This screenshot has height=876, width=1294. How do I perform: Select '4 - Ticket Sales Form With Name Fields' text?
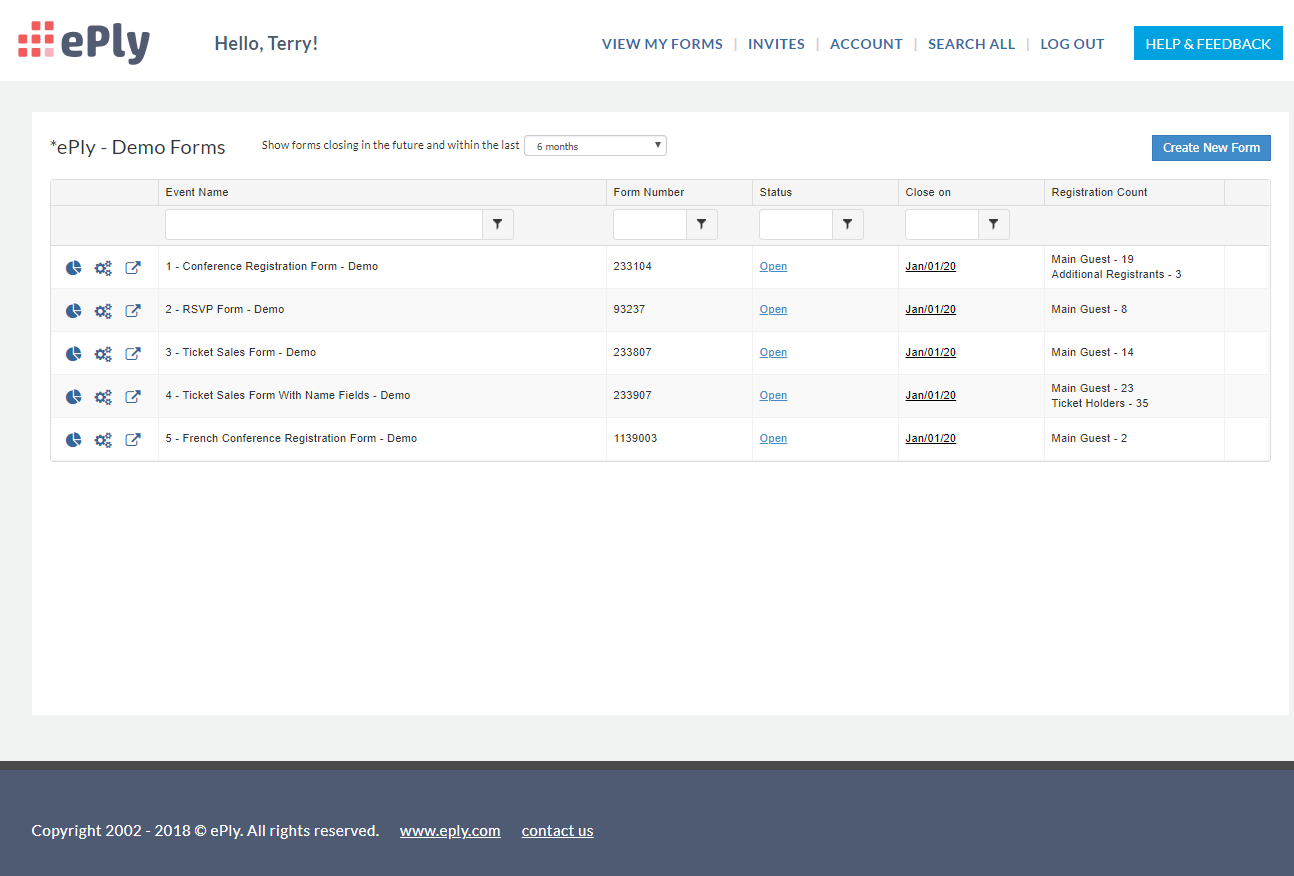268,396
